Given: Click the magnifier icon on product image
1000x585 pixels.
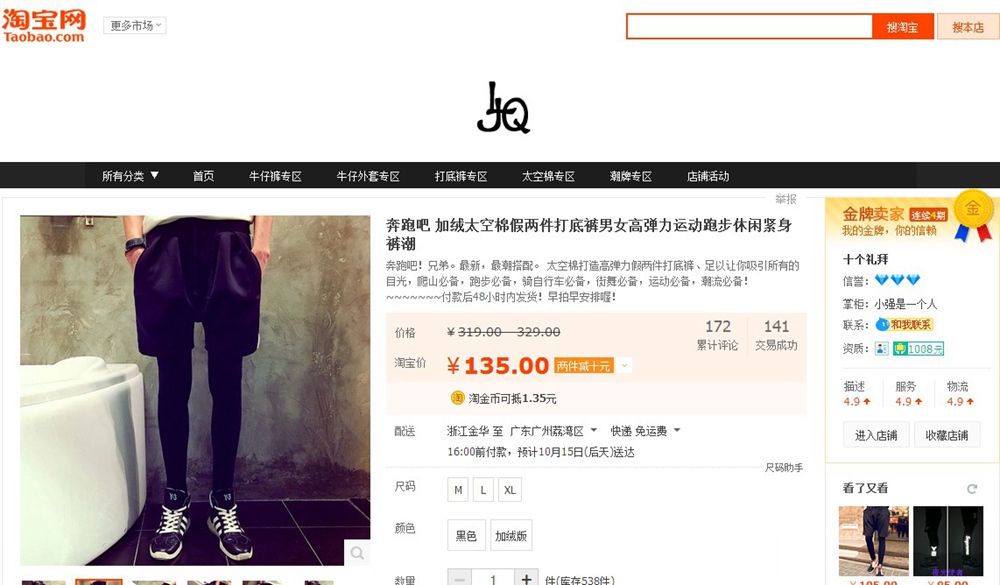Looking at the screenshot, I should (x=357, y=552).
